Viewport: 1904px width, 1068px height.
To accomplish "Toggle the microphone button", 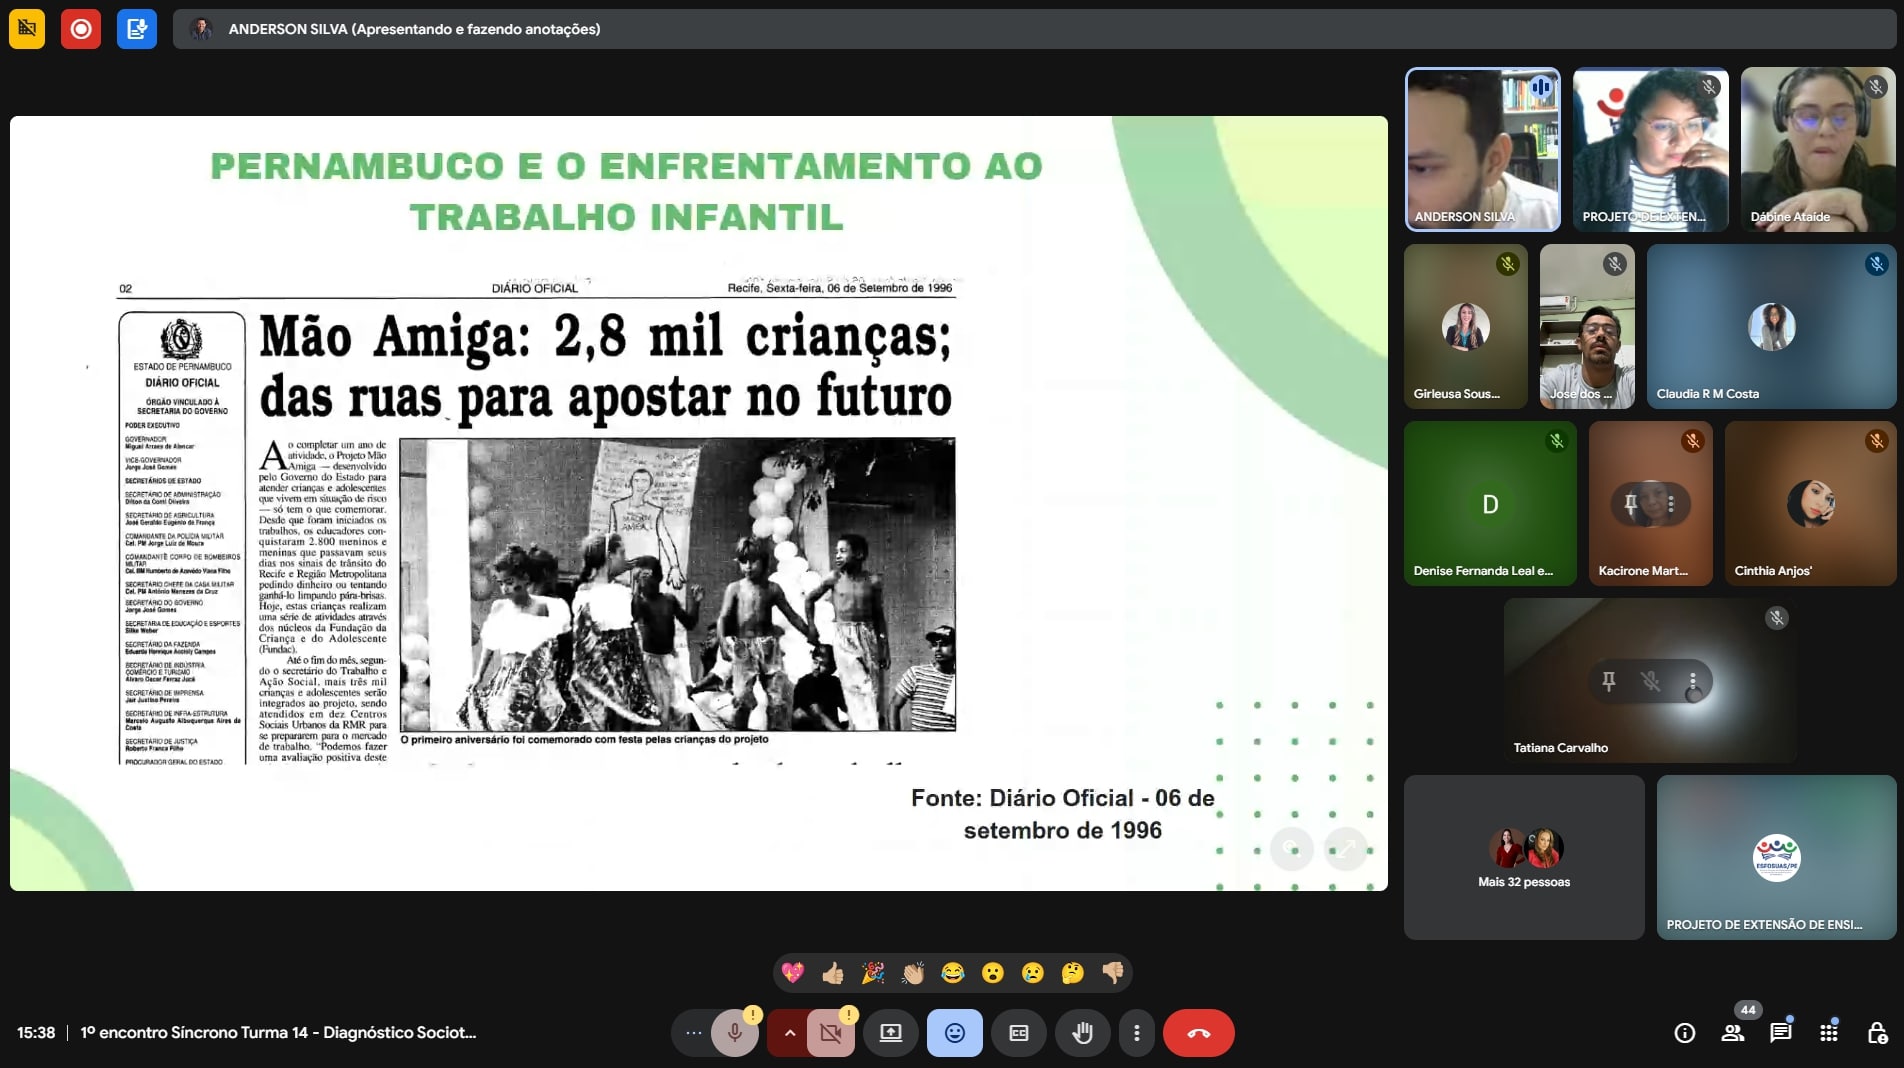I will click(x=734, y=1033).
